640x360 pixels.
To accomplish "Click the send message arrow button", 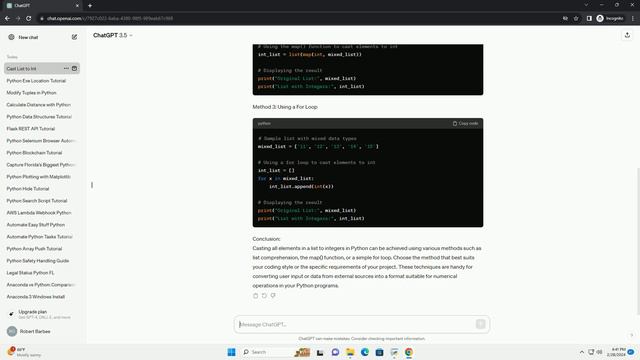I will (480, 324).
